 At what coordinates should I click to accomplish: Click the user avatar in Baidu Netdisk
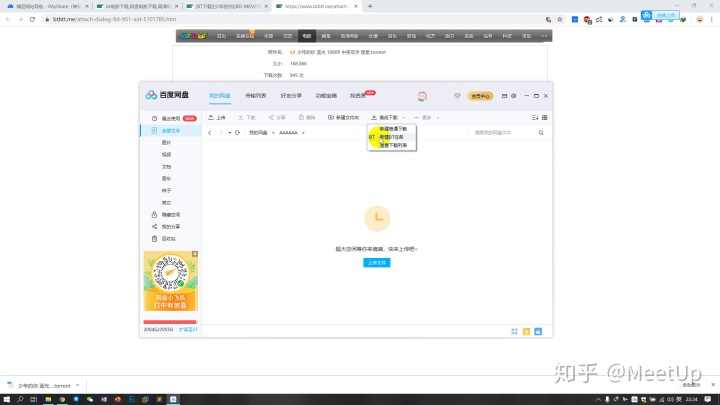pyautogui.click(x=422, y=96)
